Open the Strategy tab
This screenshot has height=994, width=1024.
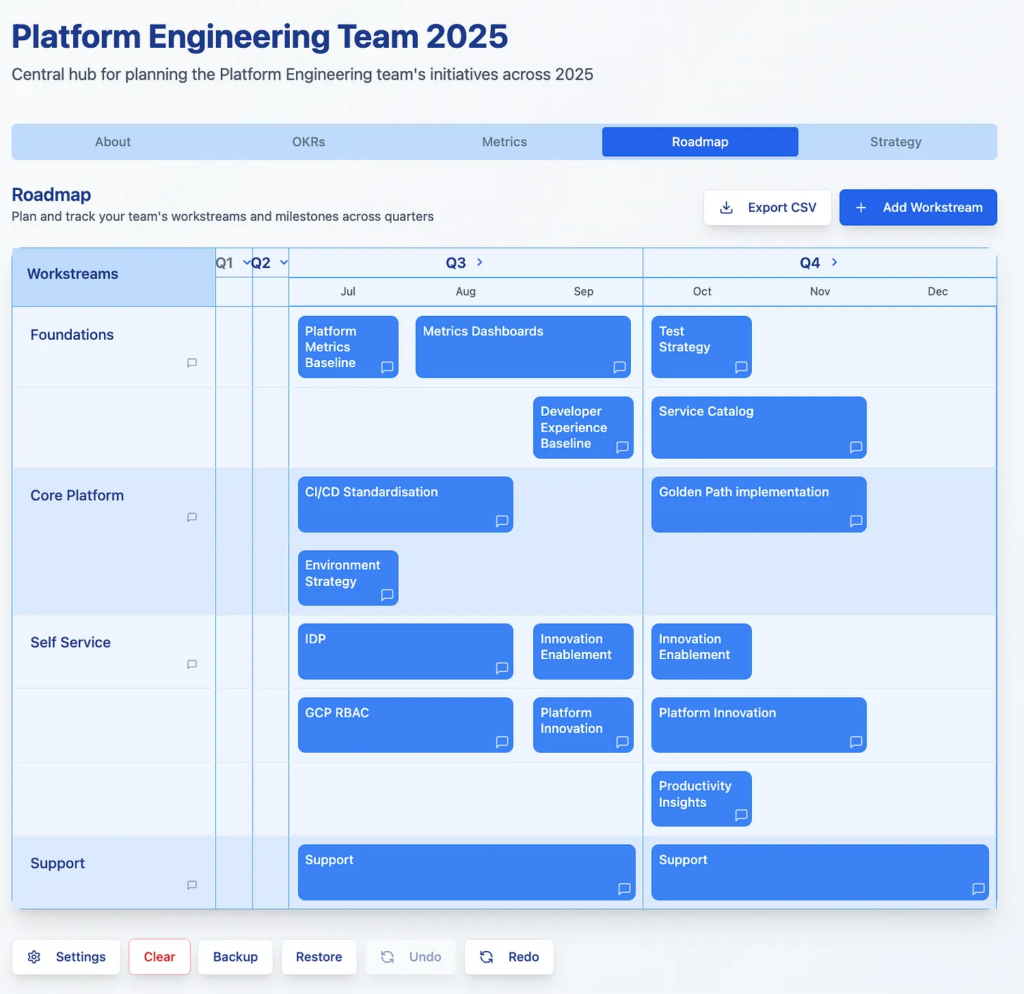895,142
